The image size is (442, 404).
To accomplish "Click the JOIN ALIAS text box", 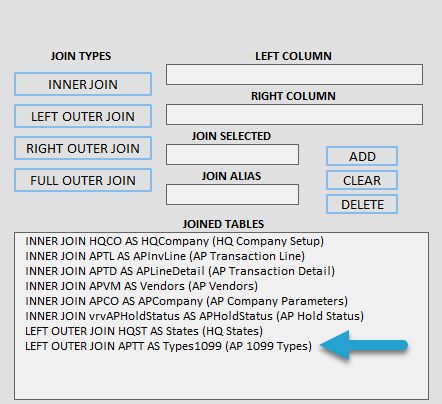I will 233,195.
